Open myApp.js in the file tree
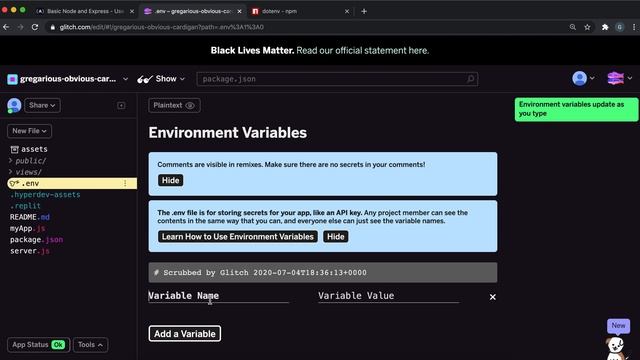This screenshot has height=360, width=640. coord(27,229)
